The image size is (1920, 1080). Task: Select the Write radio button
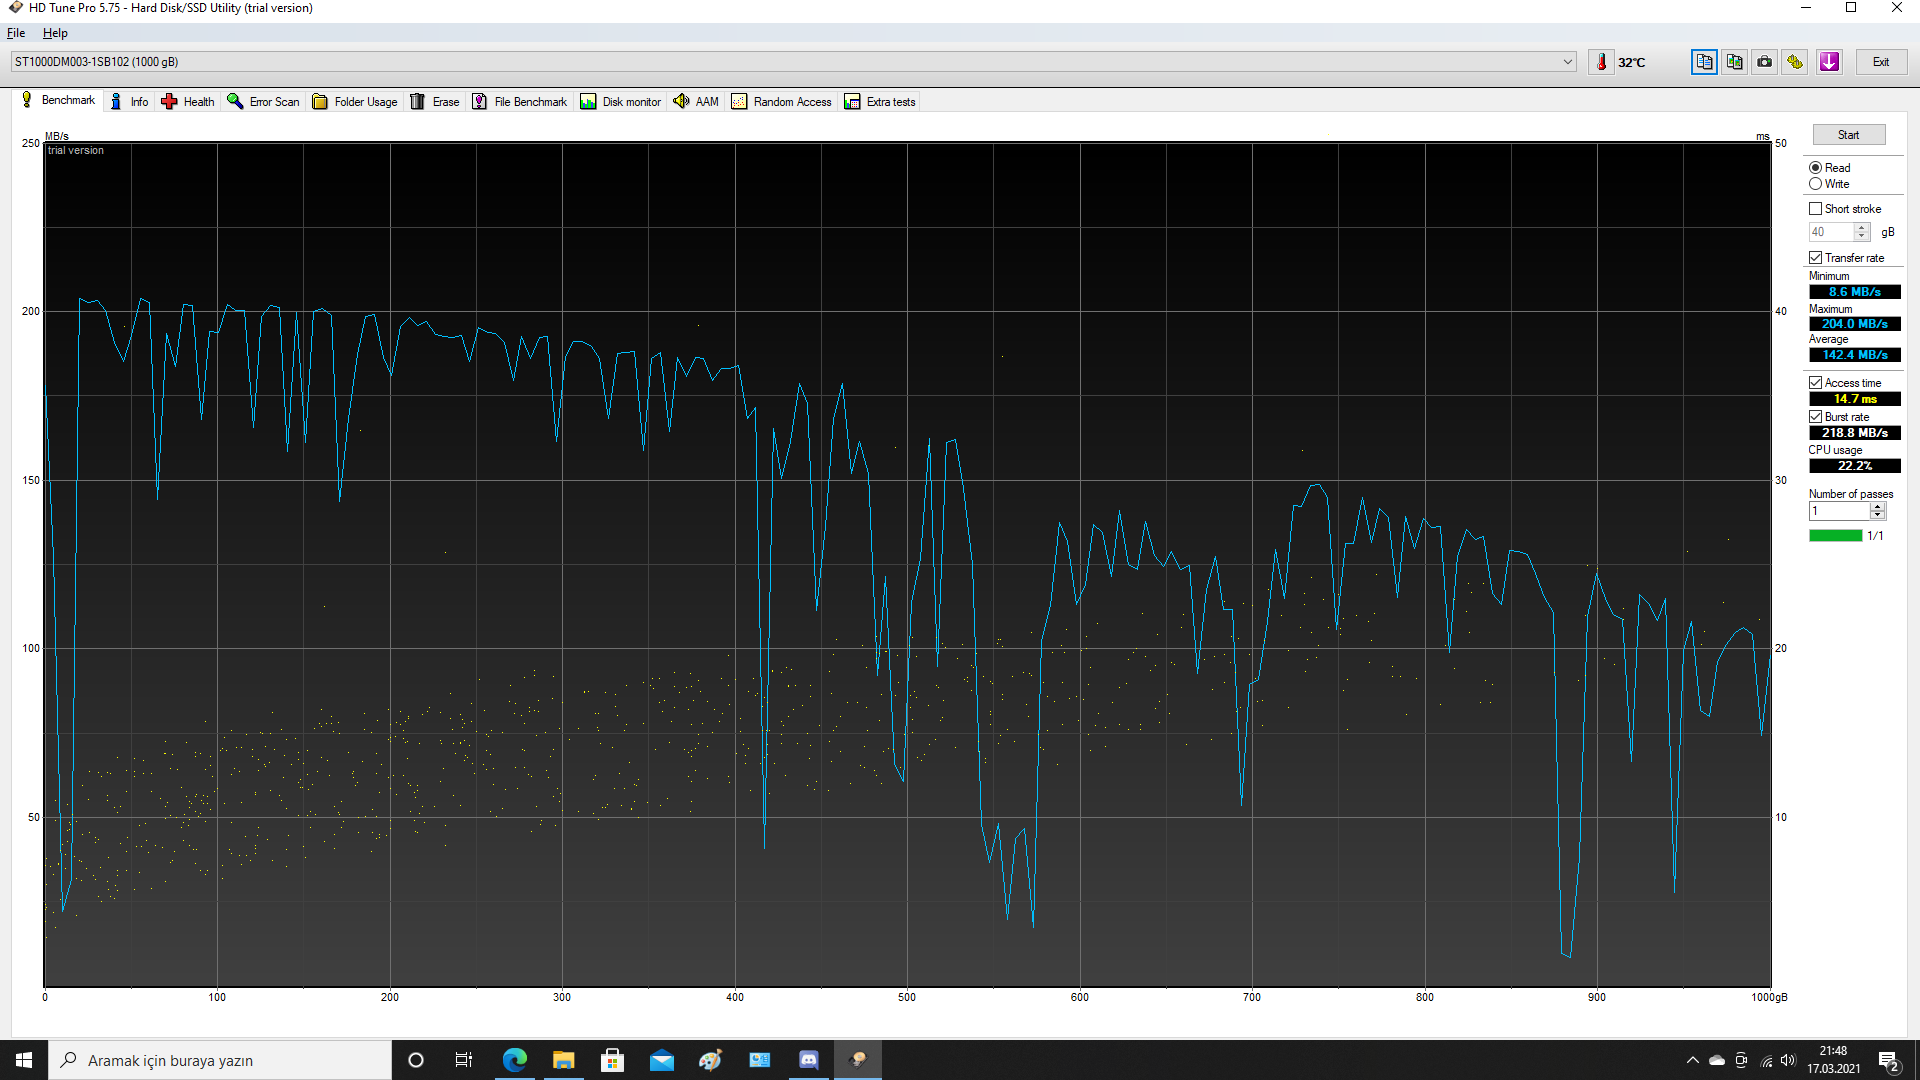coord(1815,184)
